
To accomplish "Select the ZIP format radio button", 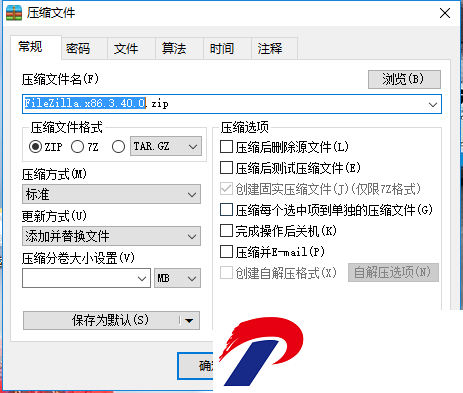I will 35,146.
